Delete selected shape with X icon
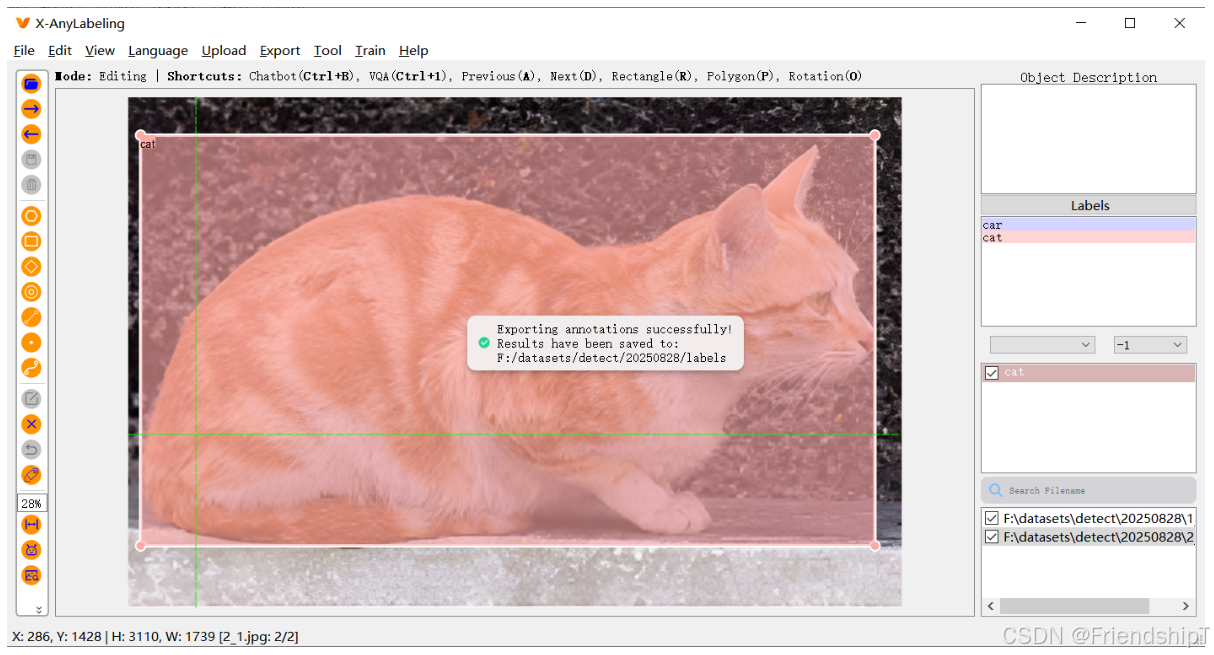 [31, 424]
